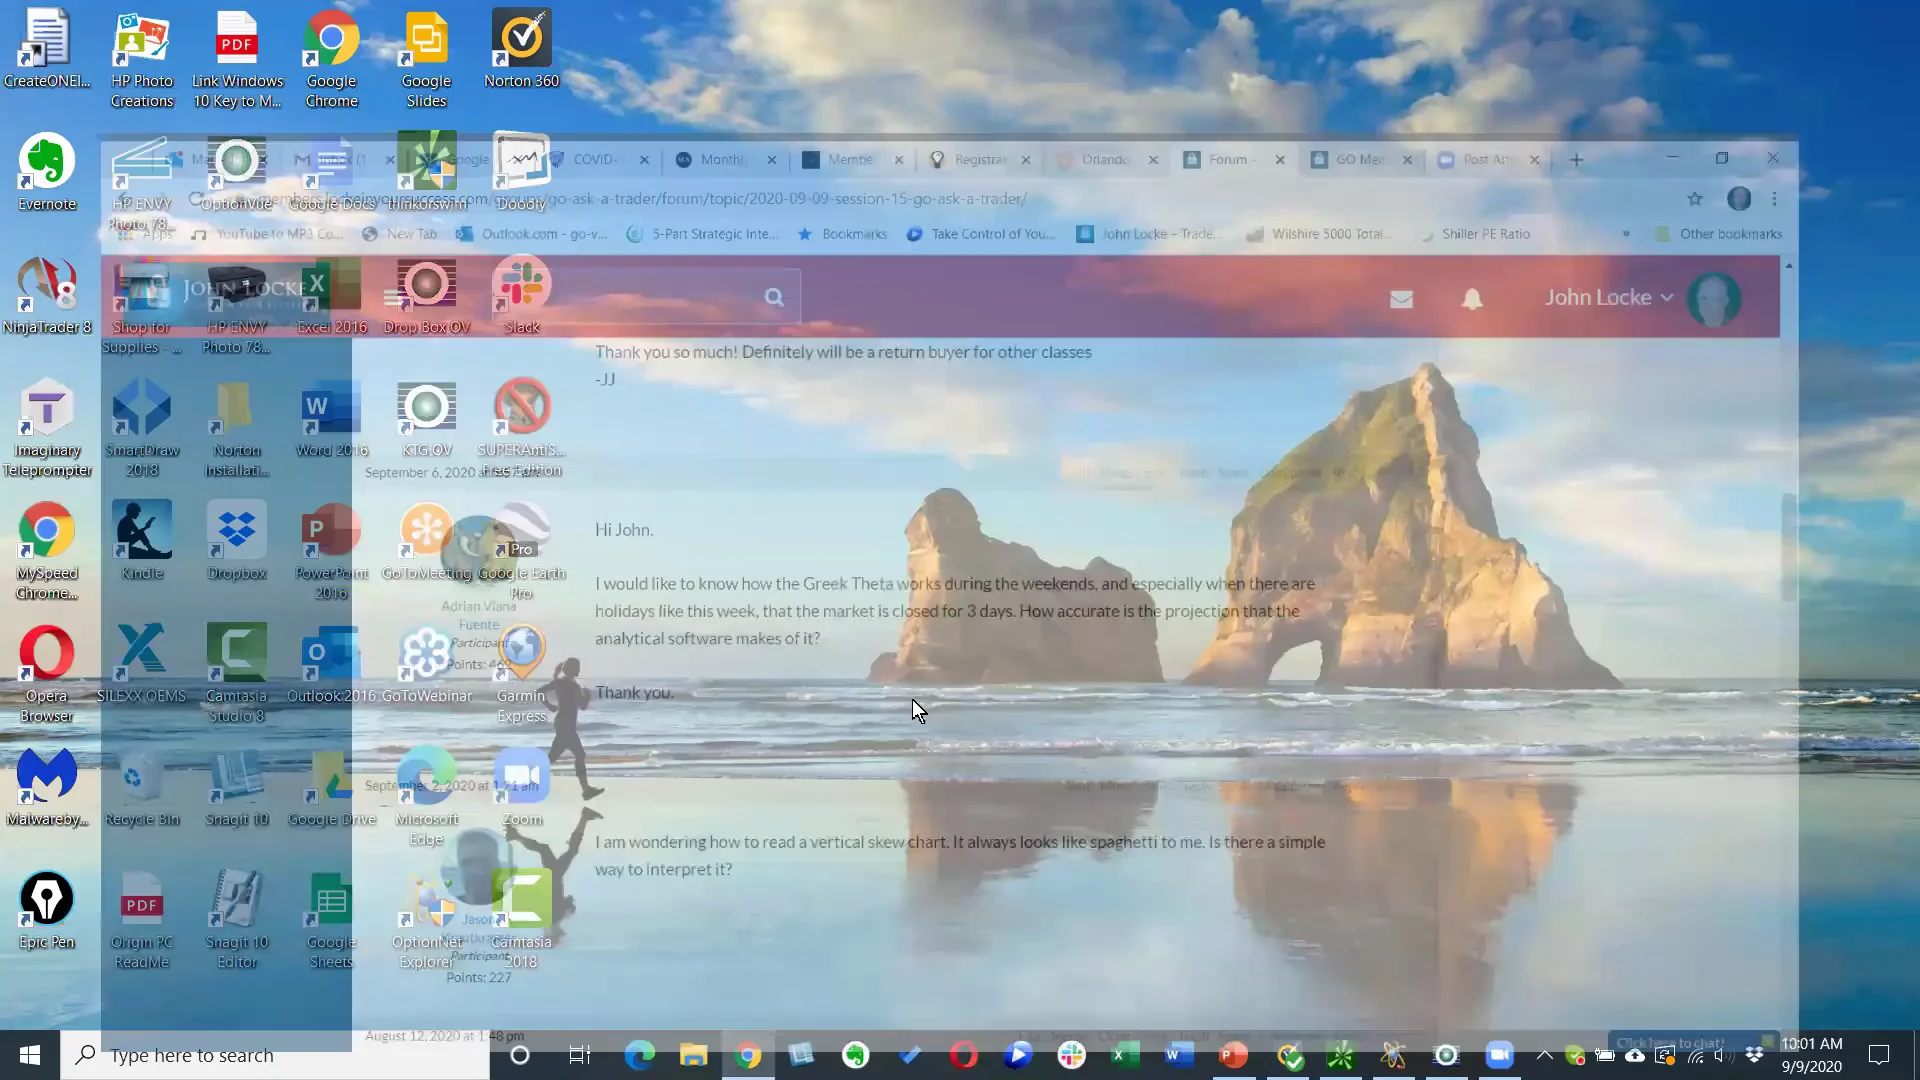Viewport: 1920px width, 1080px height.
Task: Select the Google Drive desktop icon
Action: 332,788
